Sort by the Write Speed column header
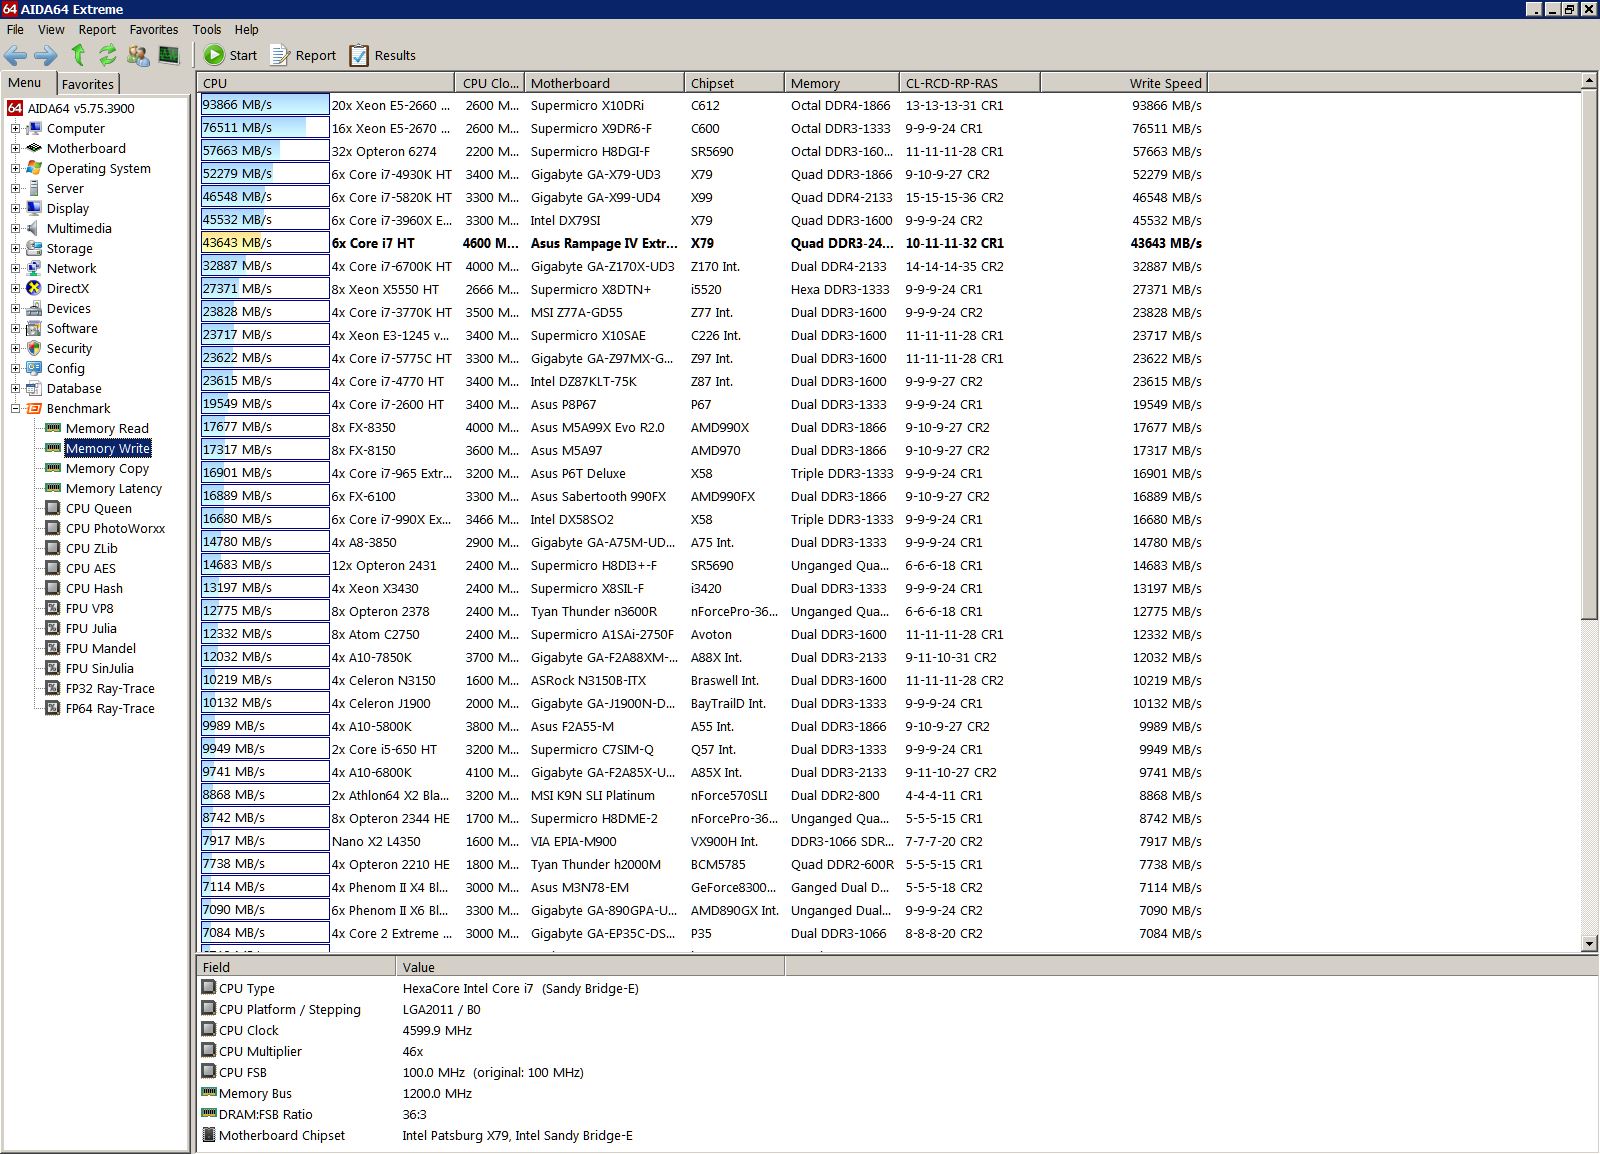Image resolution: width=1600 pixels, height=1154 pixels. pyautogui.click(x=1124, y=83)
